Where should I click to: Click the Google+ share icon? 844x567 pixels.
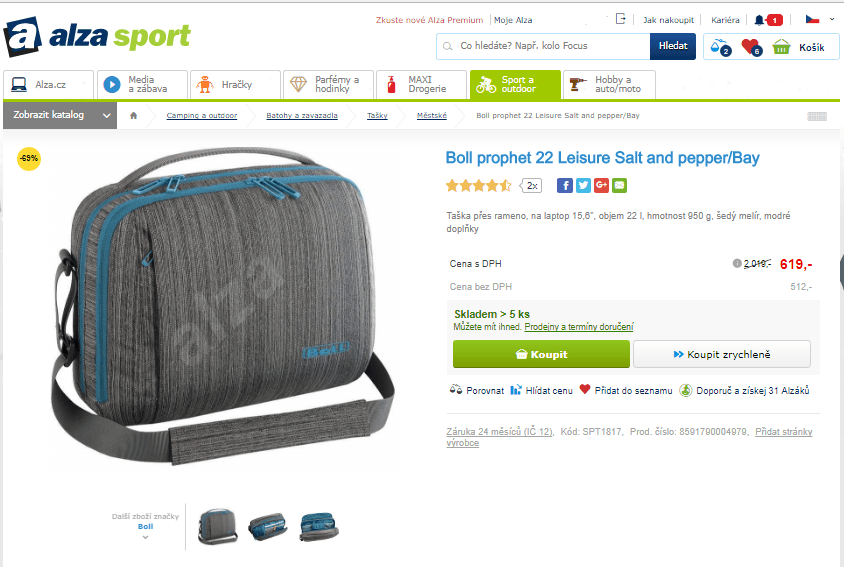pos(601,186)
